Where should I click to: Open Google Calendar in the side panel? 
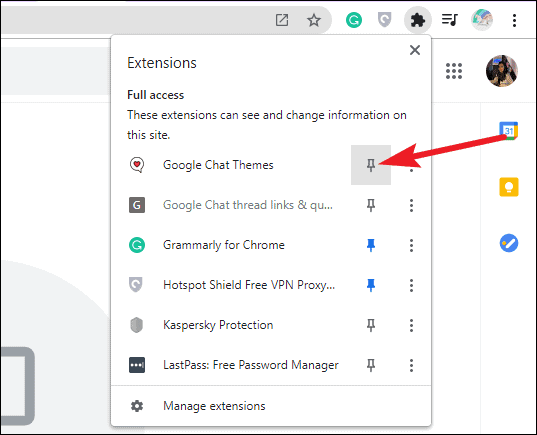pos(509,130)
